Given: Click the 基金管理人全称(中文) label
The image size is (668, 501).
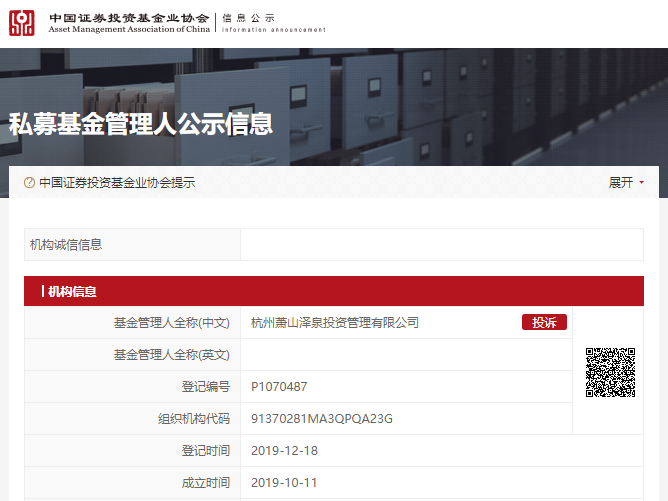Looking at the screenshot, I should point(172,322).
